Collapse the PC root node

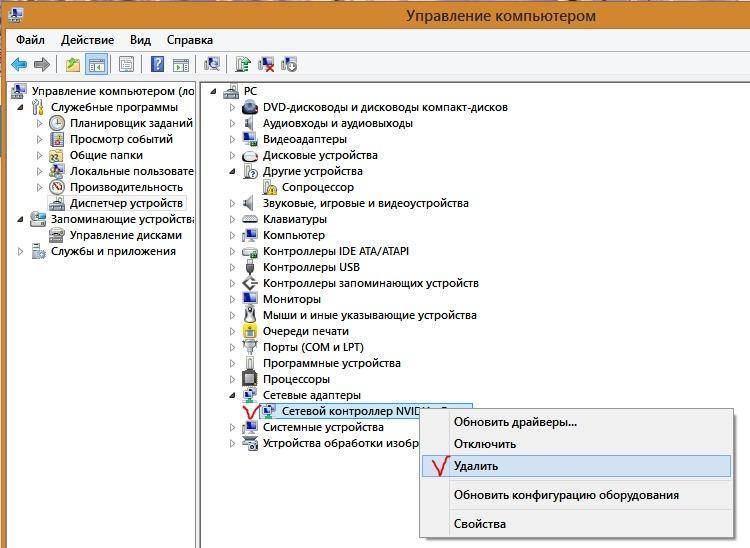[x=213, y=91]
